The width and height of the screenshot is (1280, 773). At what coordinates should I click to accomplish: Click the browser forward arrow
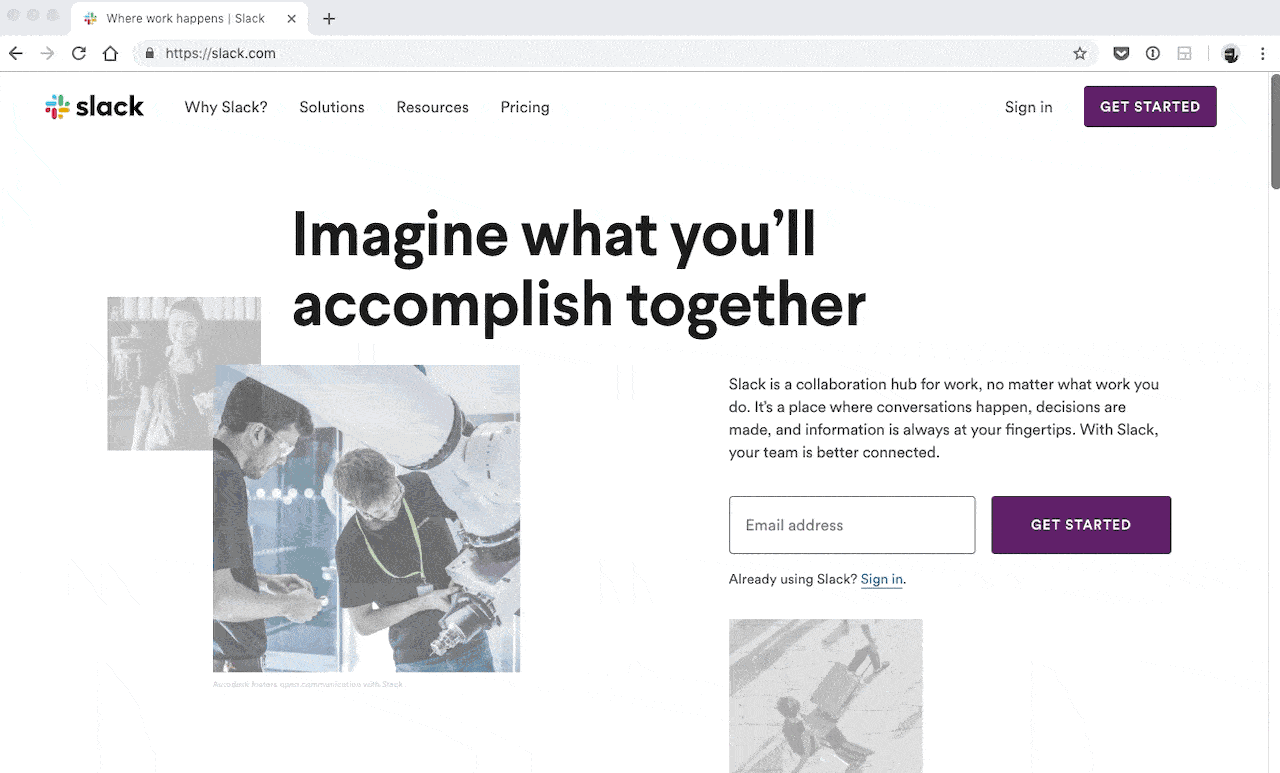coord(47,53)
